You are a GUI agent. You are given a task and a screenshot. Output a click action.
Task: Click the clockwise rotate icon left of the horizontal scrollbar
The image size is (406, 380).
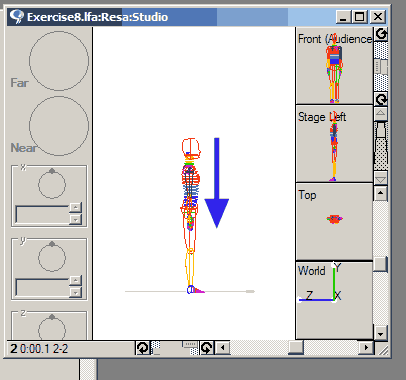click(x=207, y=348)
